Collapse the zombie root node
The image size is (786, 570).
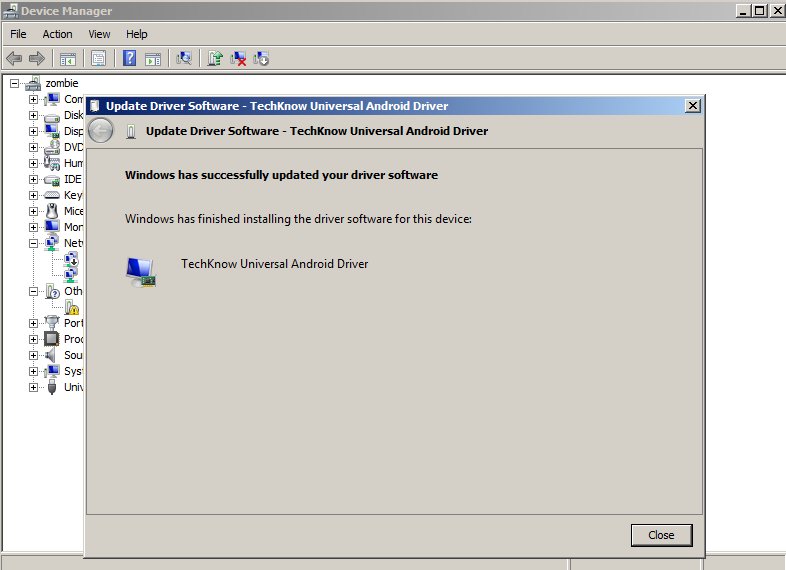15,83
